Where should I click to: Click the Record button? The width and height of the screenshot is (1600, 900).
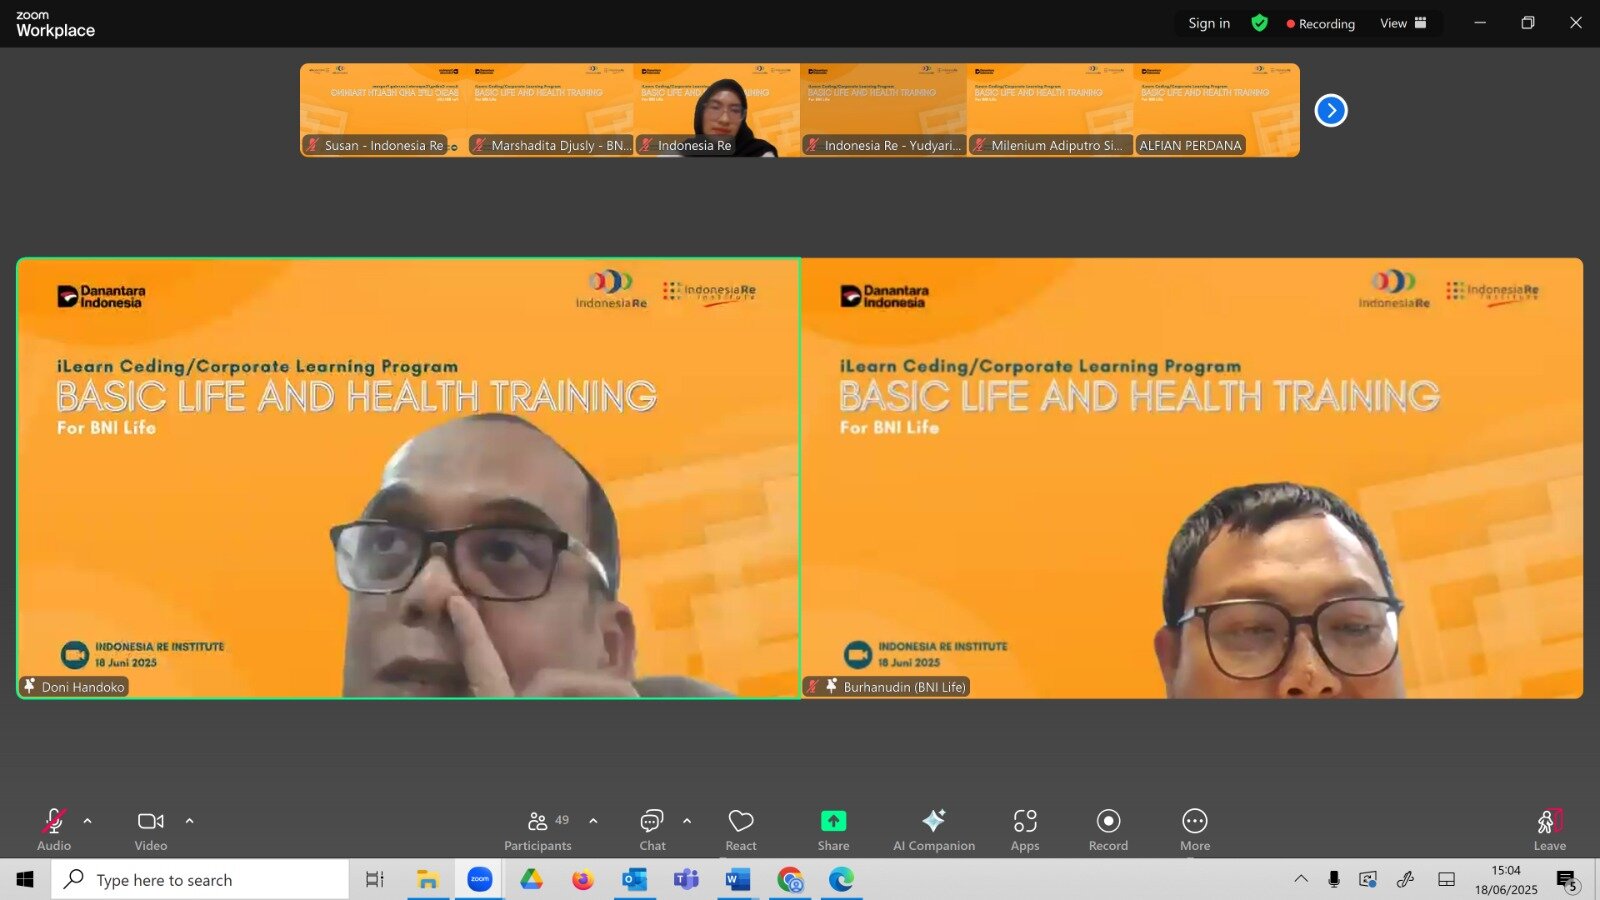pos(1108,830)
